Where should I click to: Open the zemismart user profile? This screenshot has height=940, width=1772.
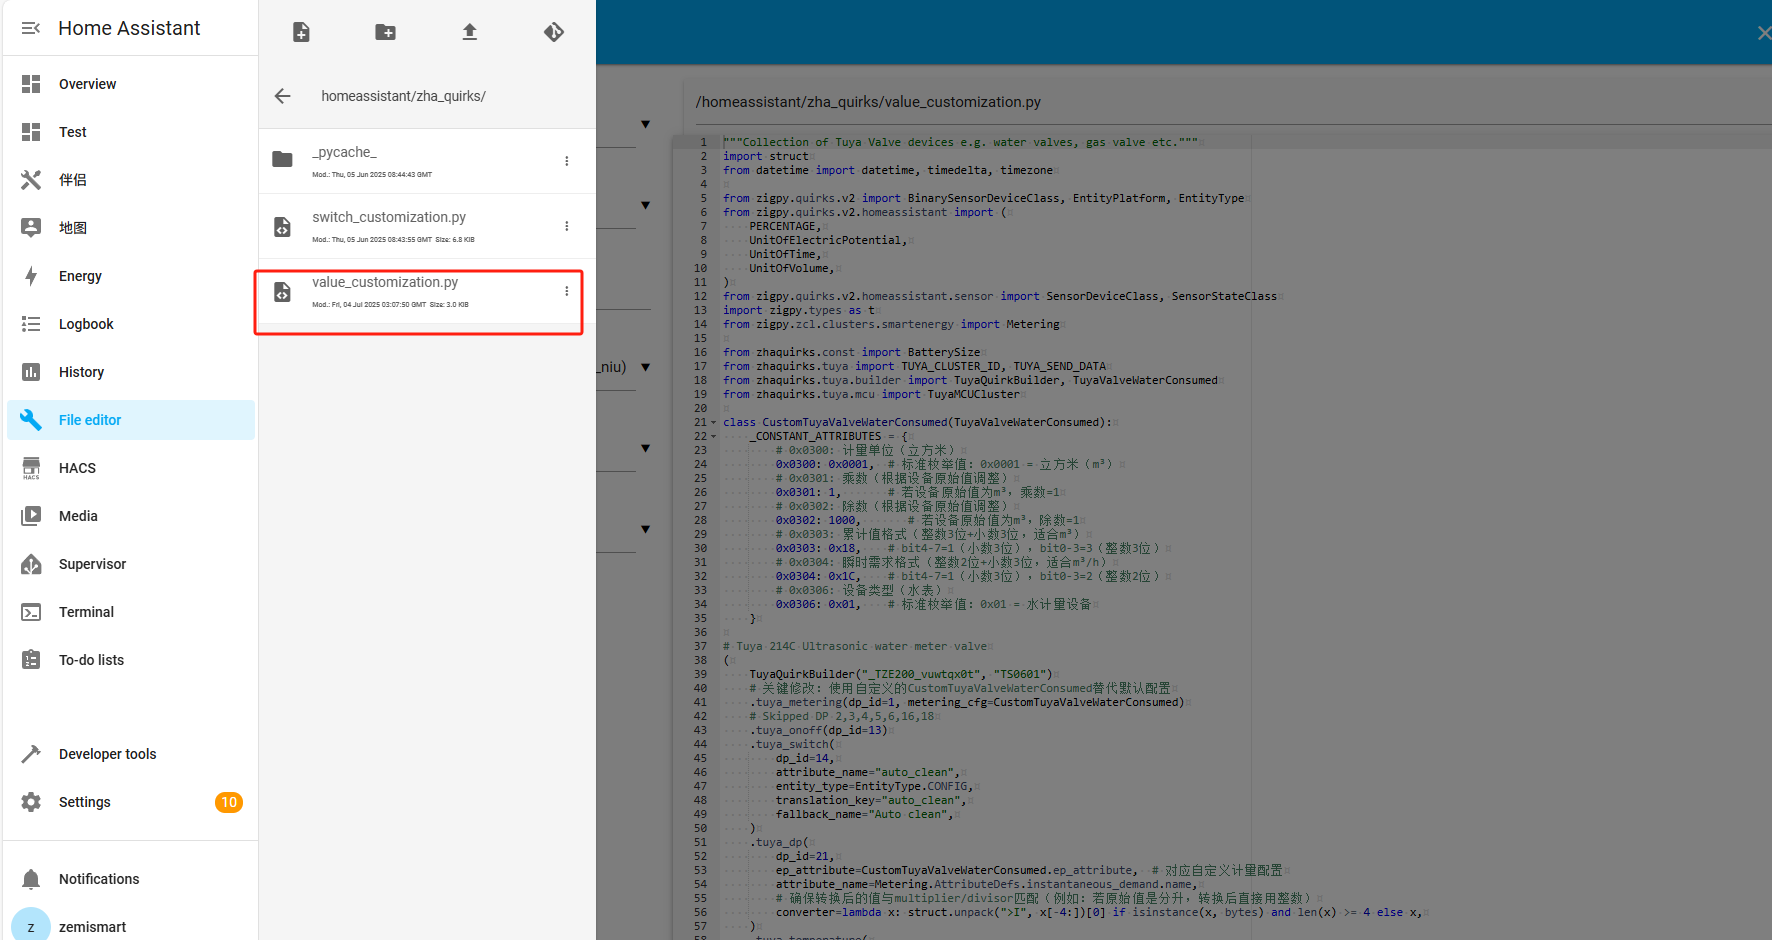coord(92,927)
